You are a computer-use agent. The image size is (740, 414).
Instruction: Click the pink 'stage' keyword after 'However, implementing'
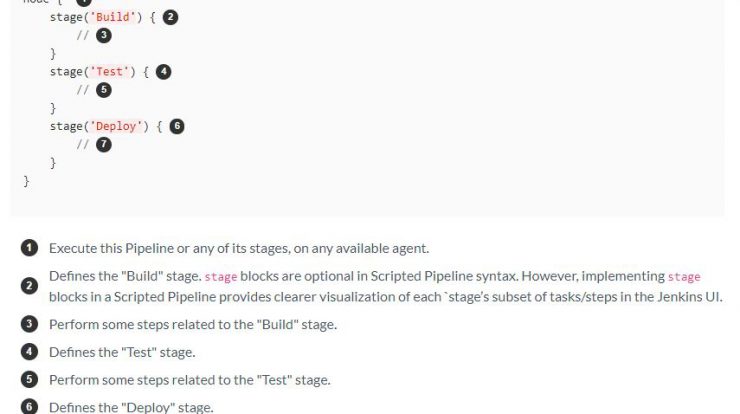(684, 277)
